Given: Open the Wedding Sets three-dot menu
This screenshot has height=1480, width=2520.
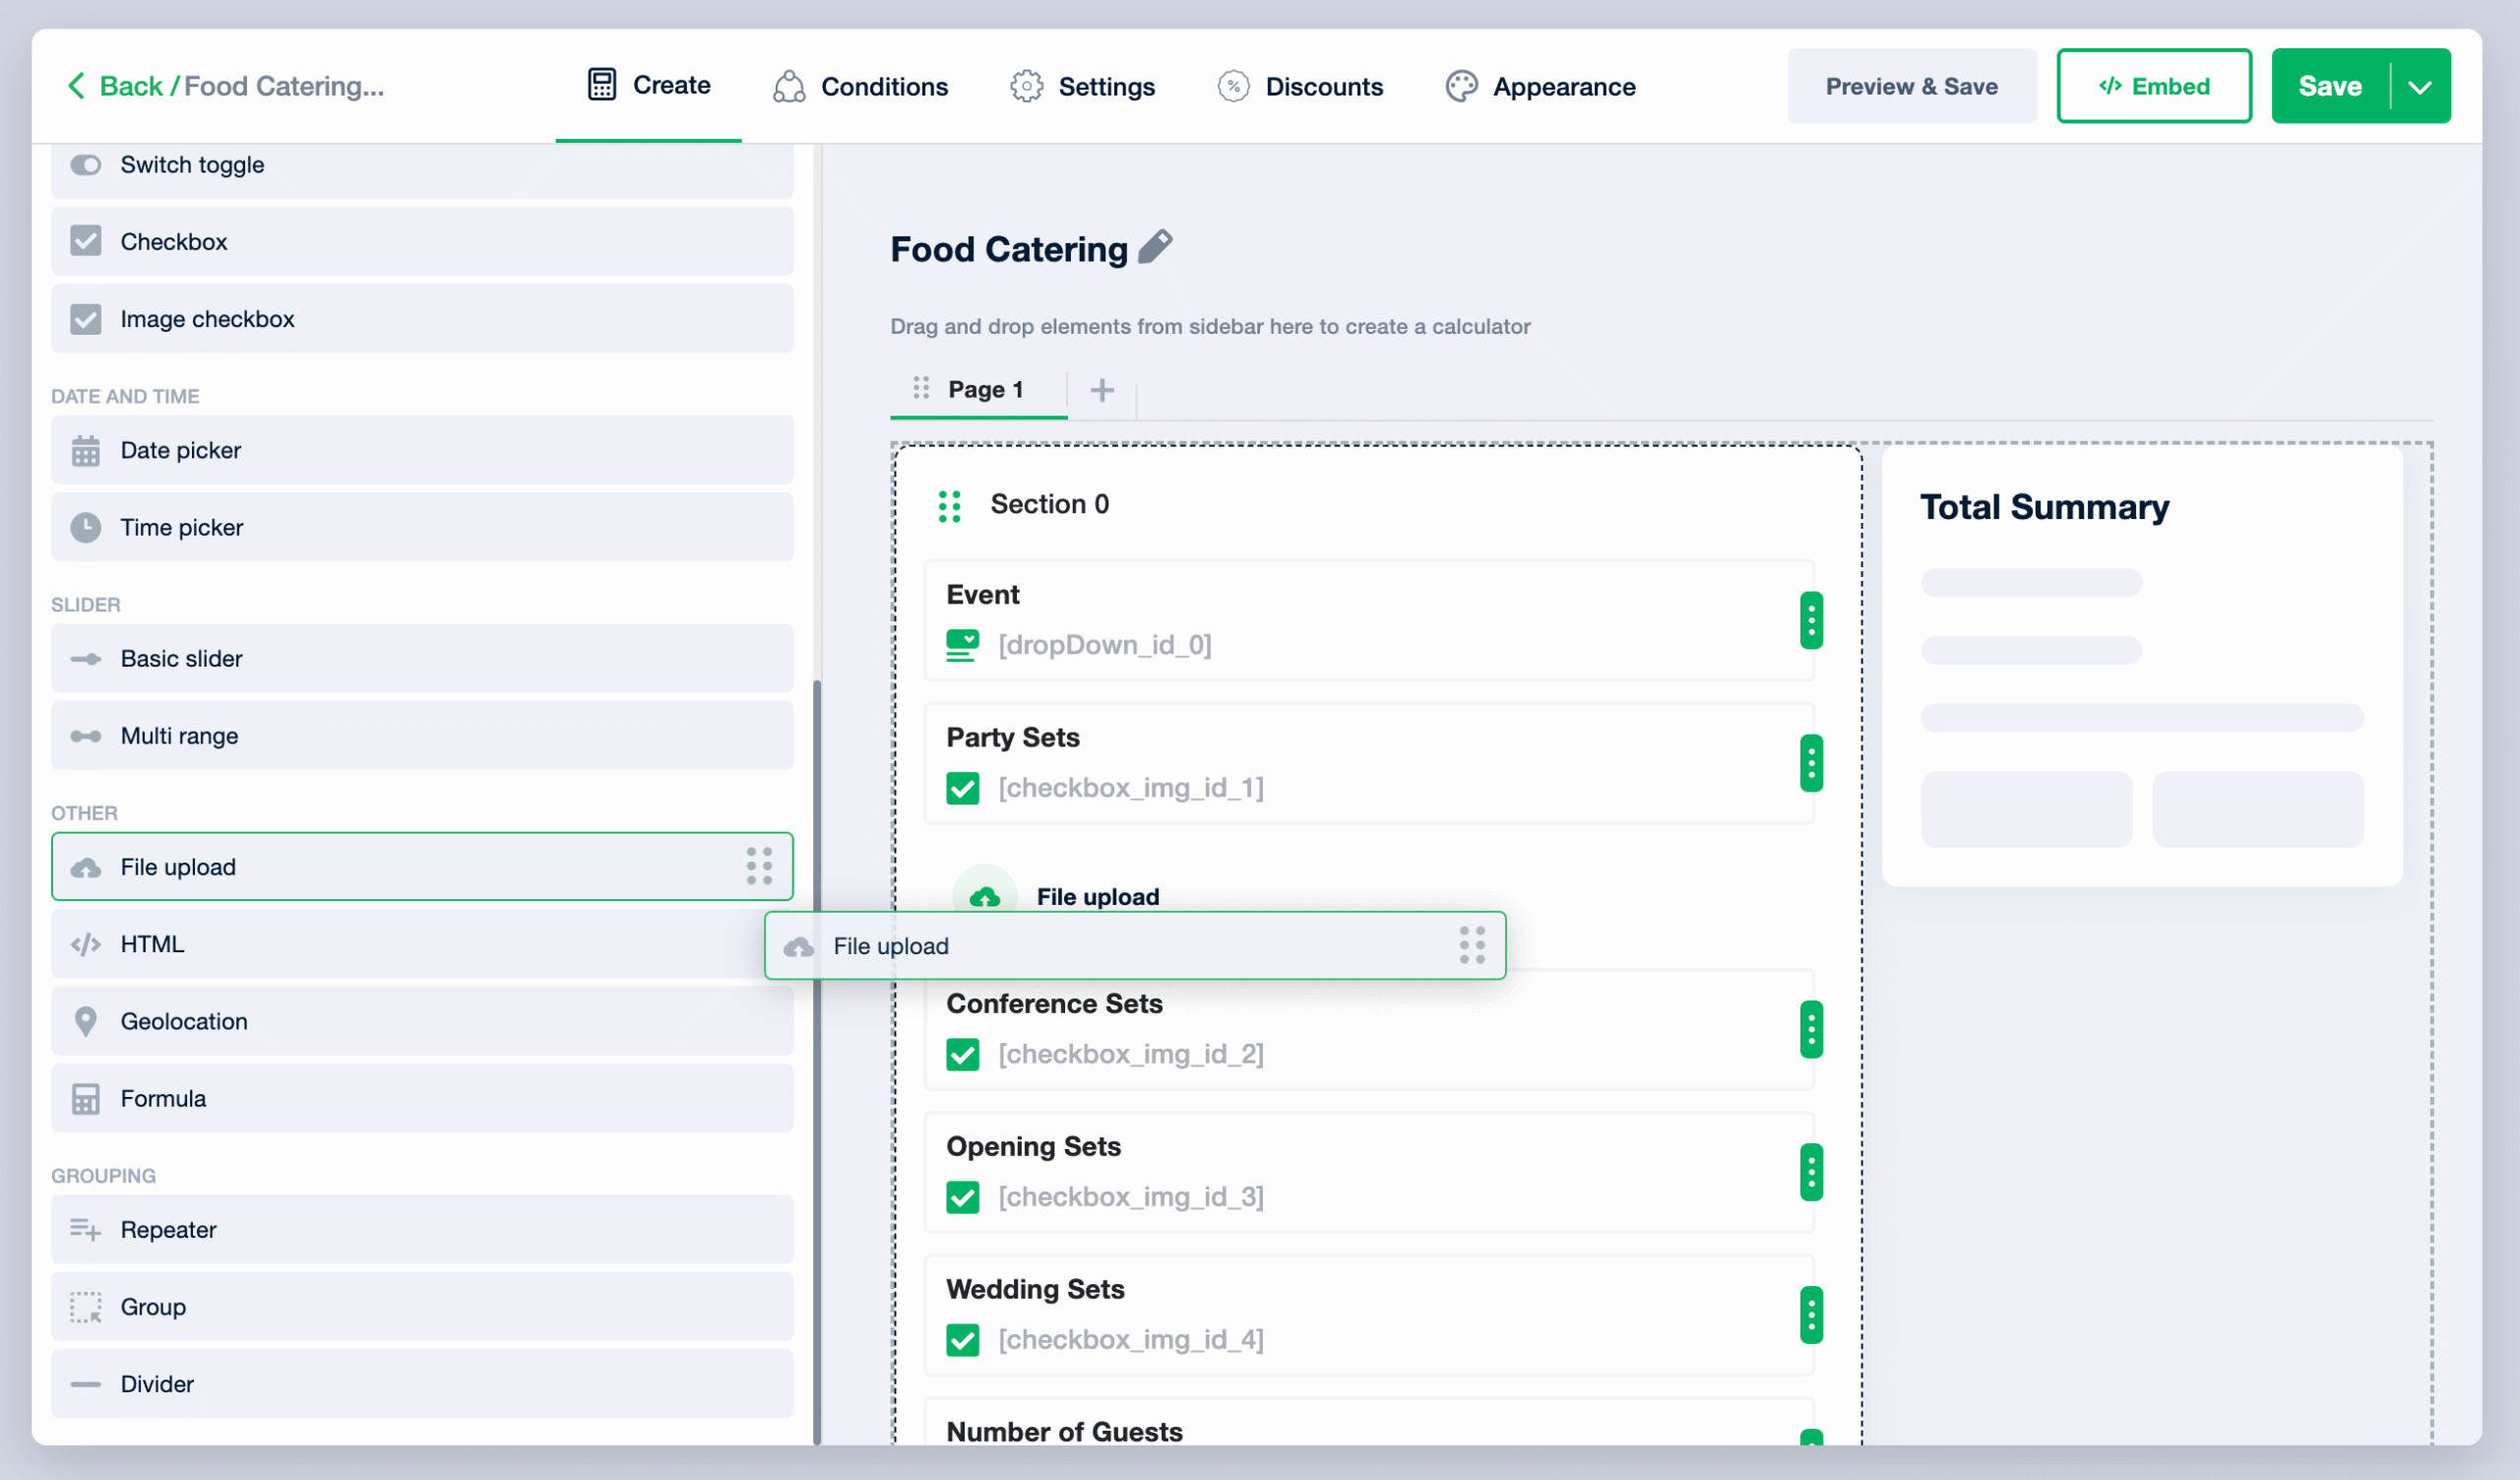Looking at the screenshot, I should 1811,1316.
